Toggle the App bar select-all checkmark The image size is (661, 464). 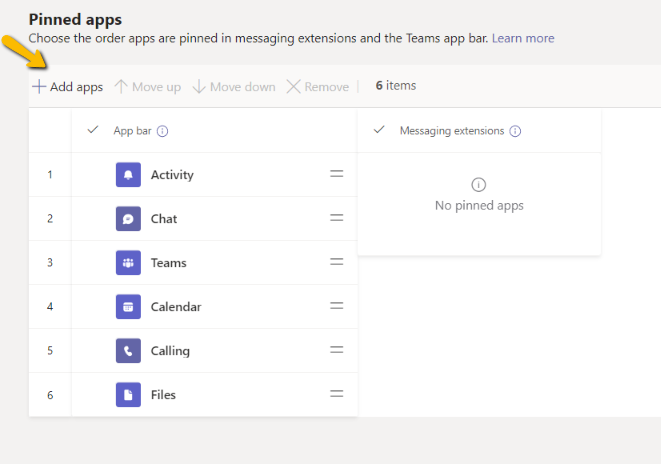[x=93, y=130]
